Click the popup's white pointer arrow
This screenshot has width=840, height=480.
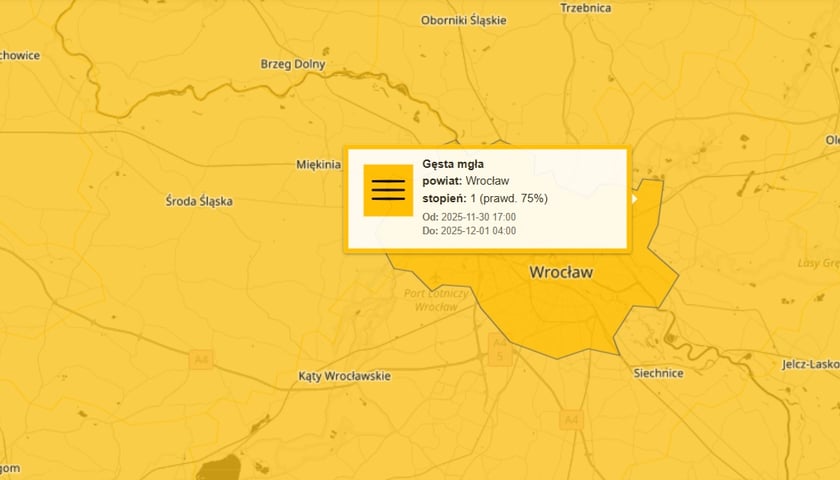point(633,199)
